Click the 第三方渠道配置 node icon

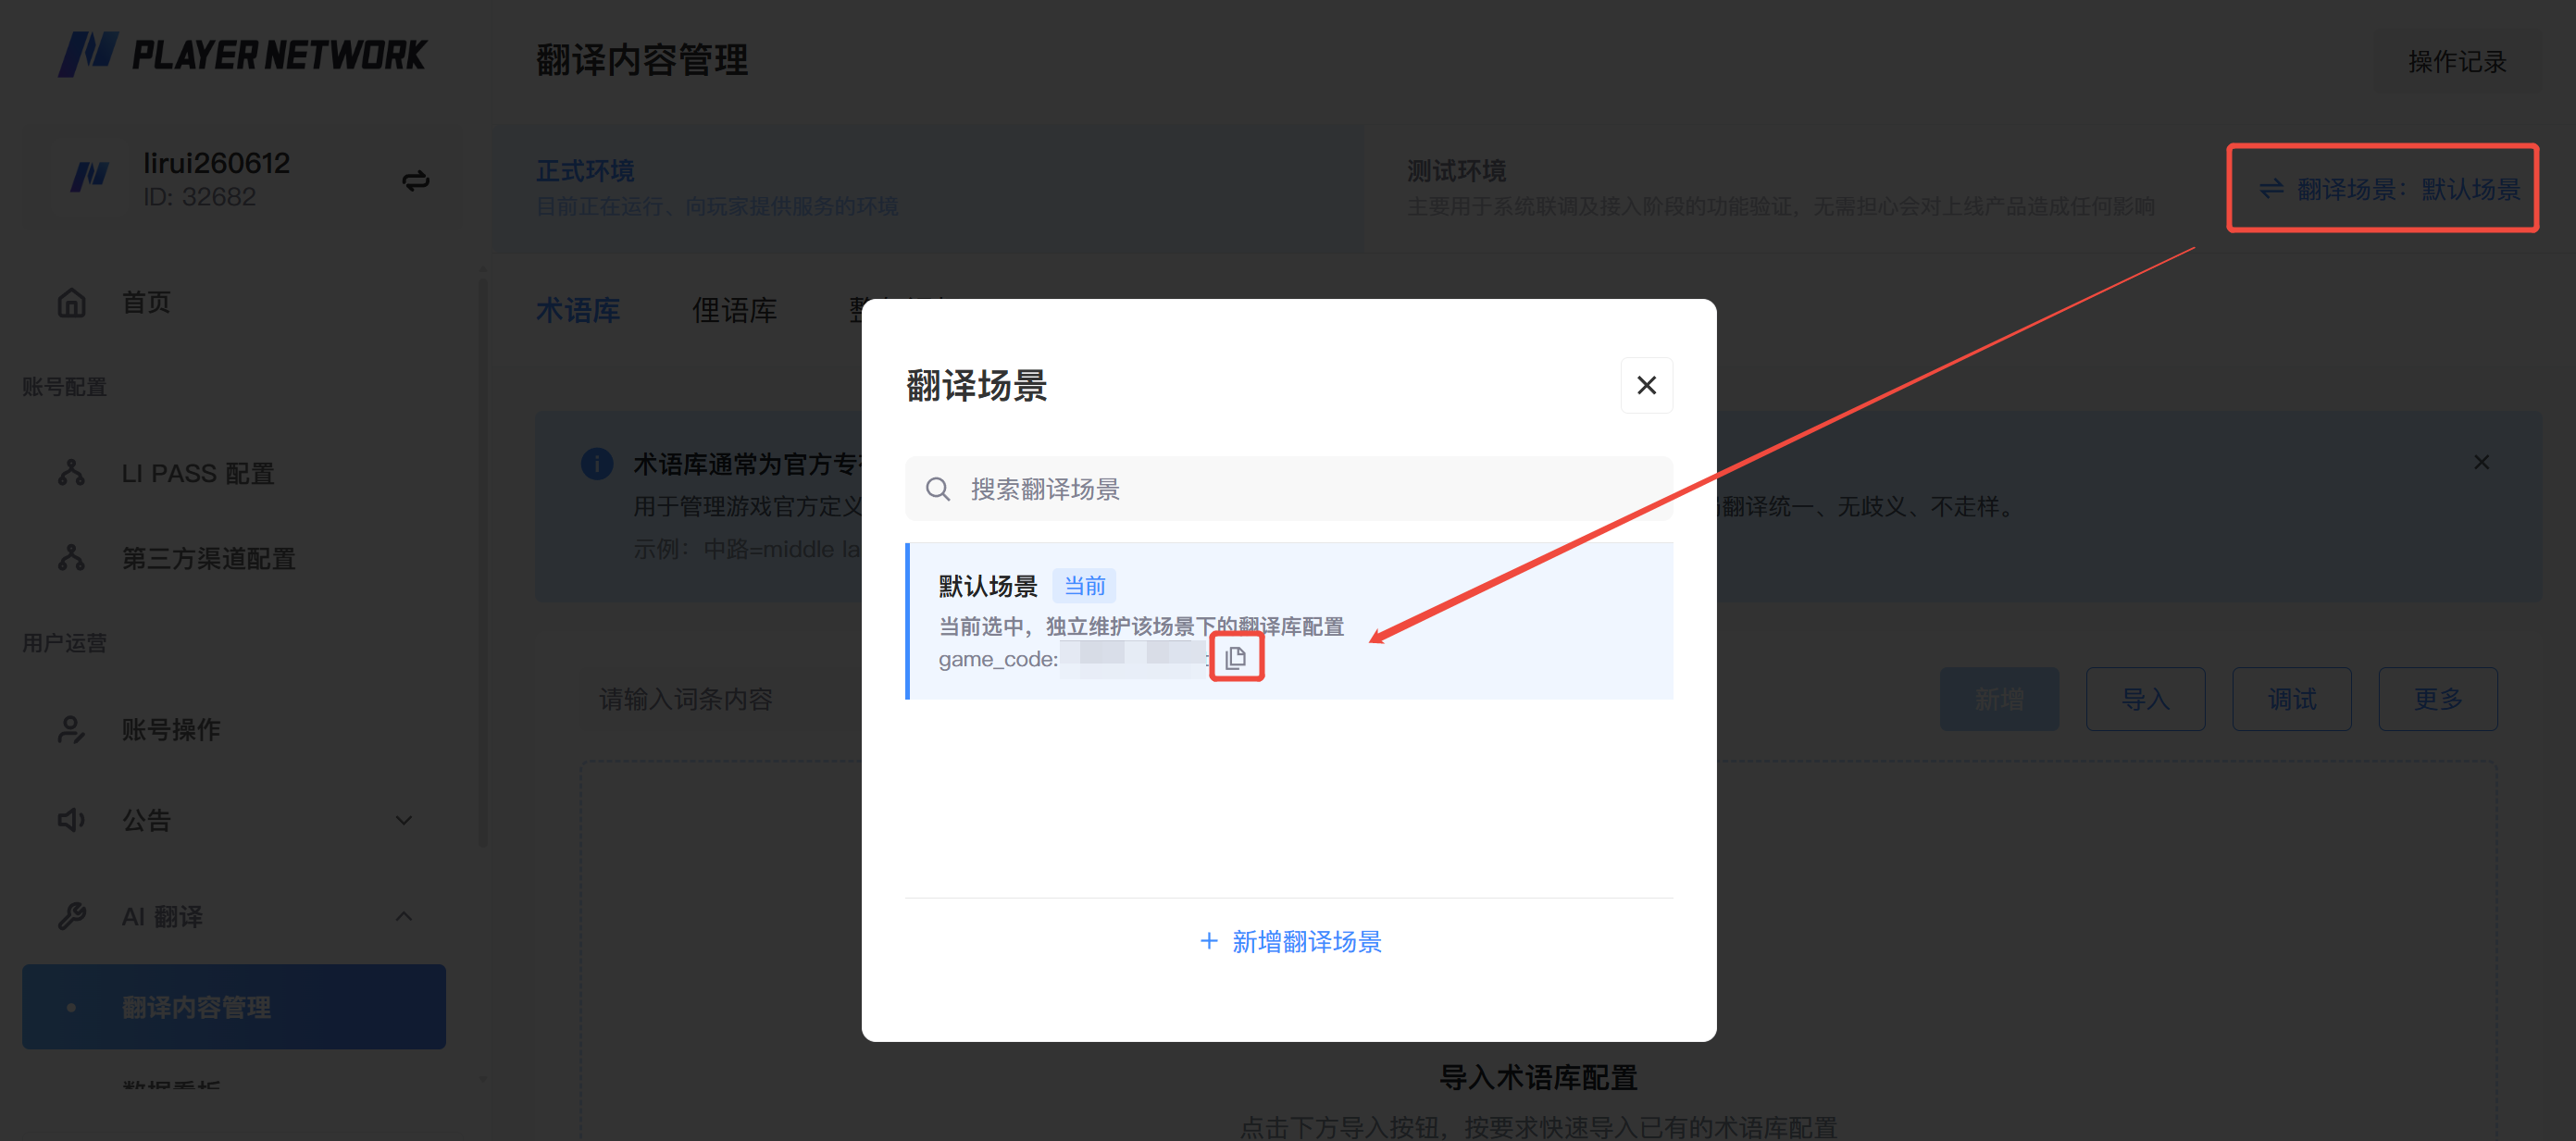[x=71, y=557]
